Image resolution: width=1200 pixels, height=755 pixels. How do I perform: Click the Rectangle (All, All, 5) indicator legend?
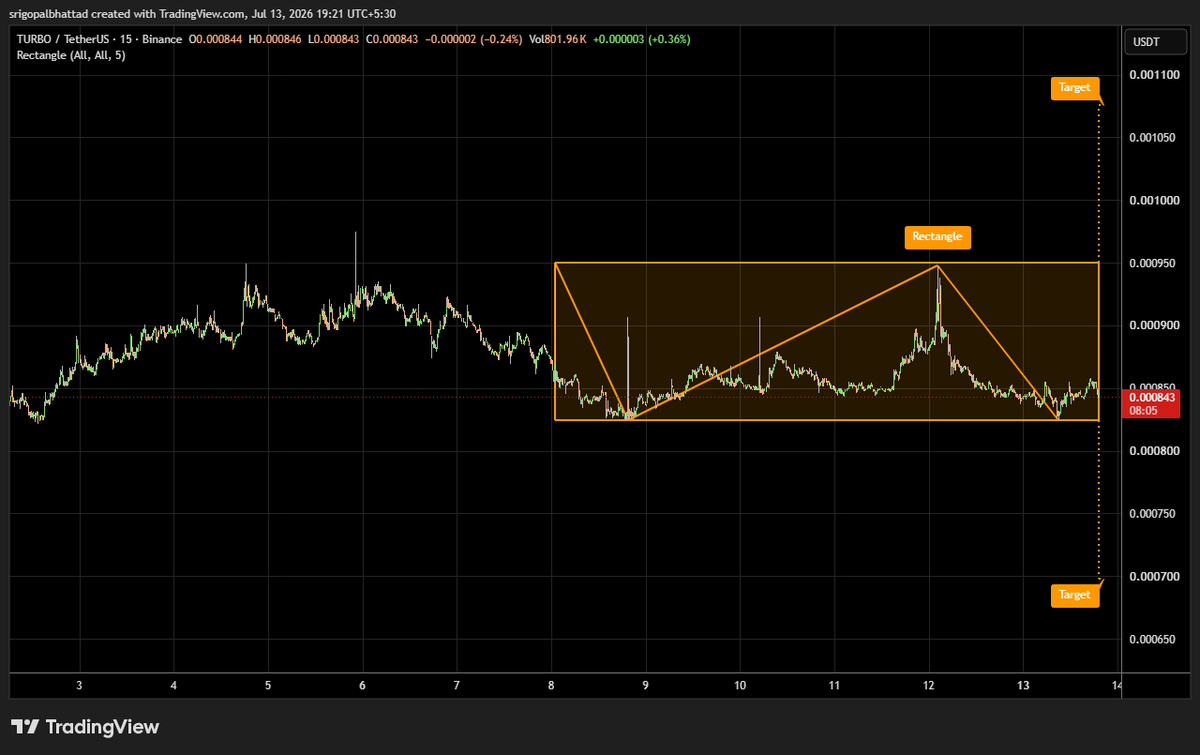71,54
